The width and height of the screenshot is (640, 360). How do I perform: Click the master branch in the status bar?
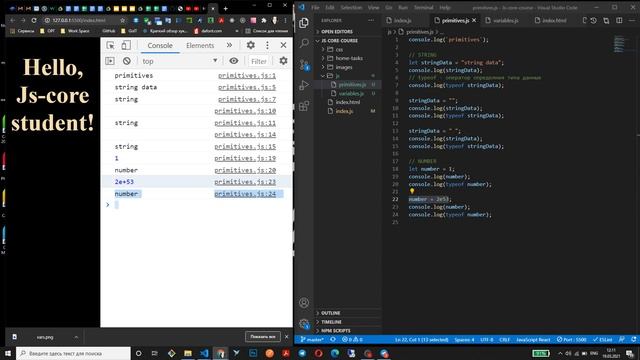click(x=311, y=340)
